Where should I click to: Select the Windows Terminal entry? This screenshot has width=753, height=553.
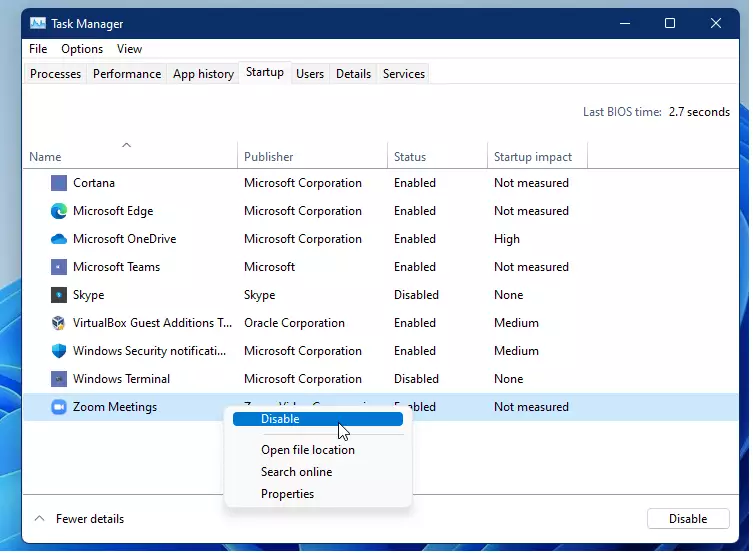click(121, 379)
